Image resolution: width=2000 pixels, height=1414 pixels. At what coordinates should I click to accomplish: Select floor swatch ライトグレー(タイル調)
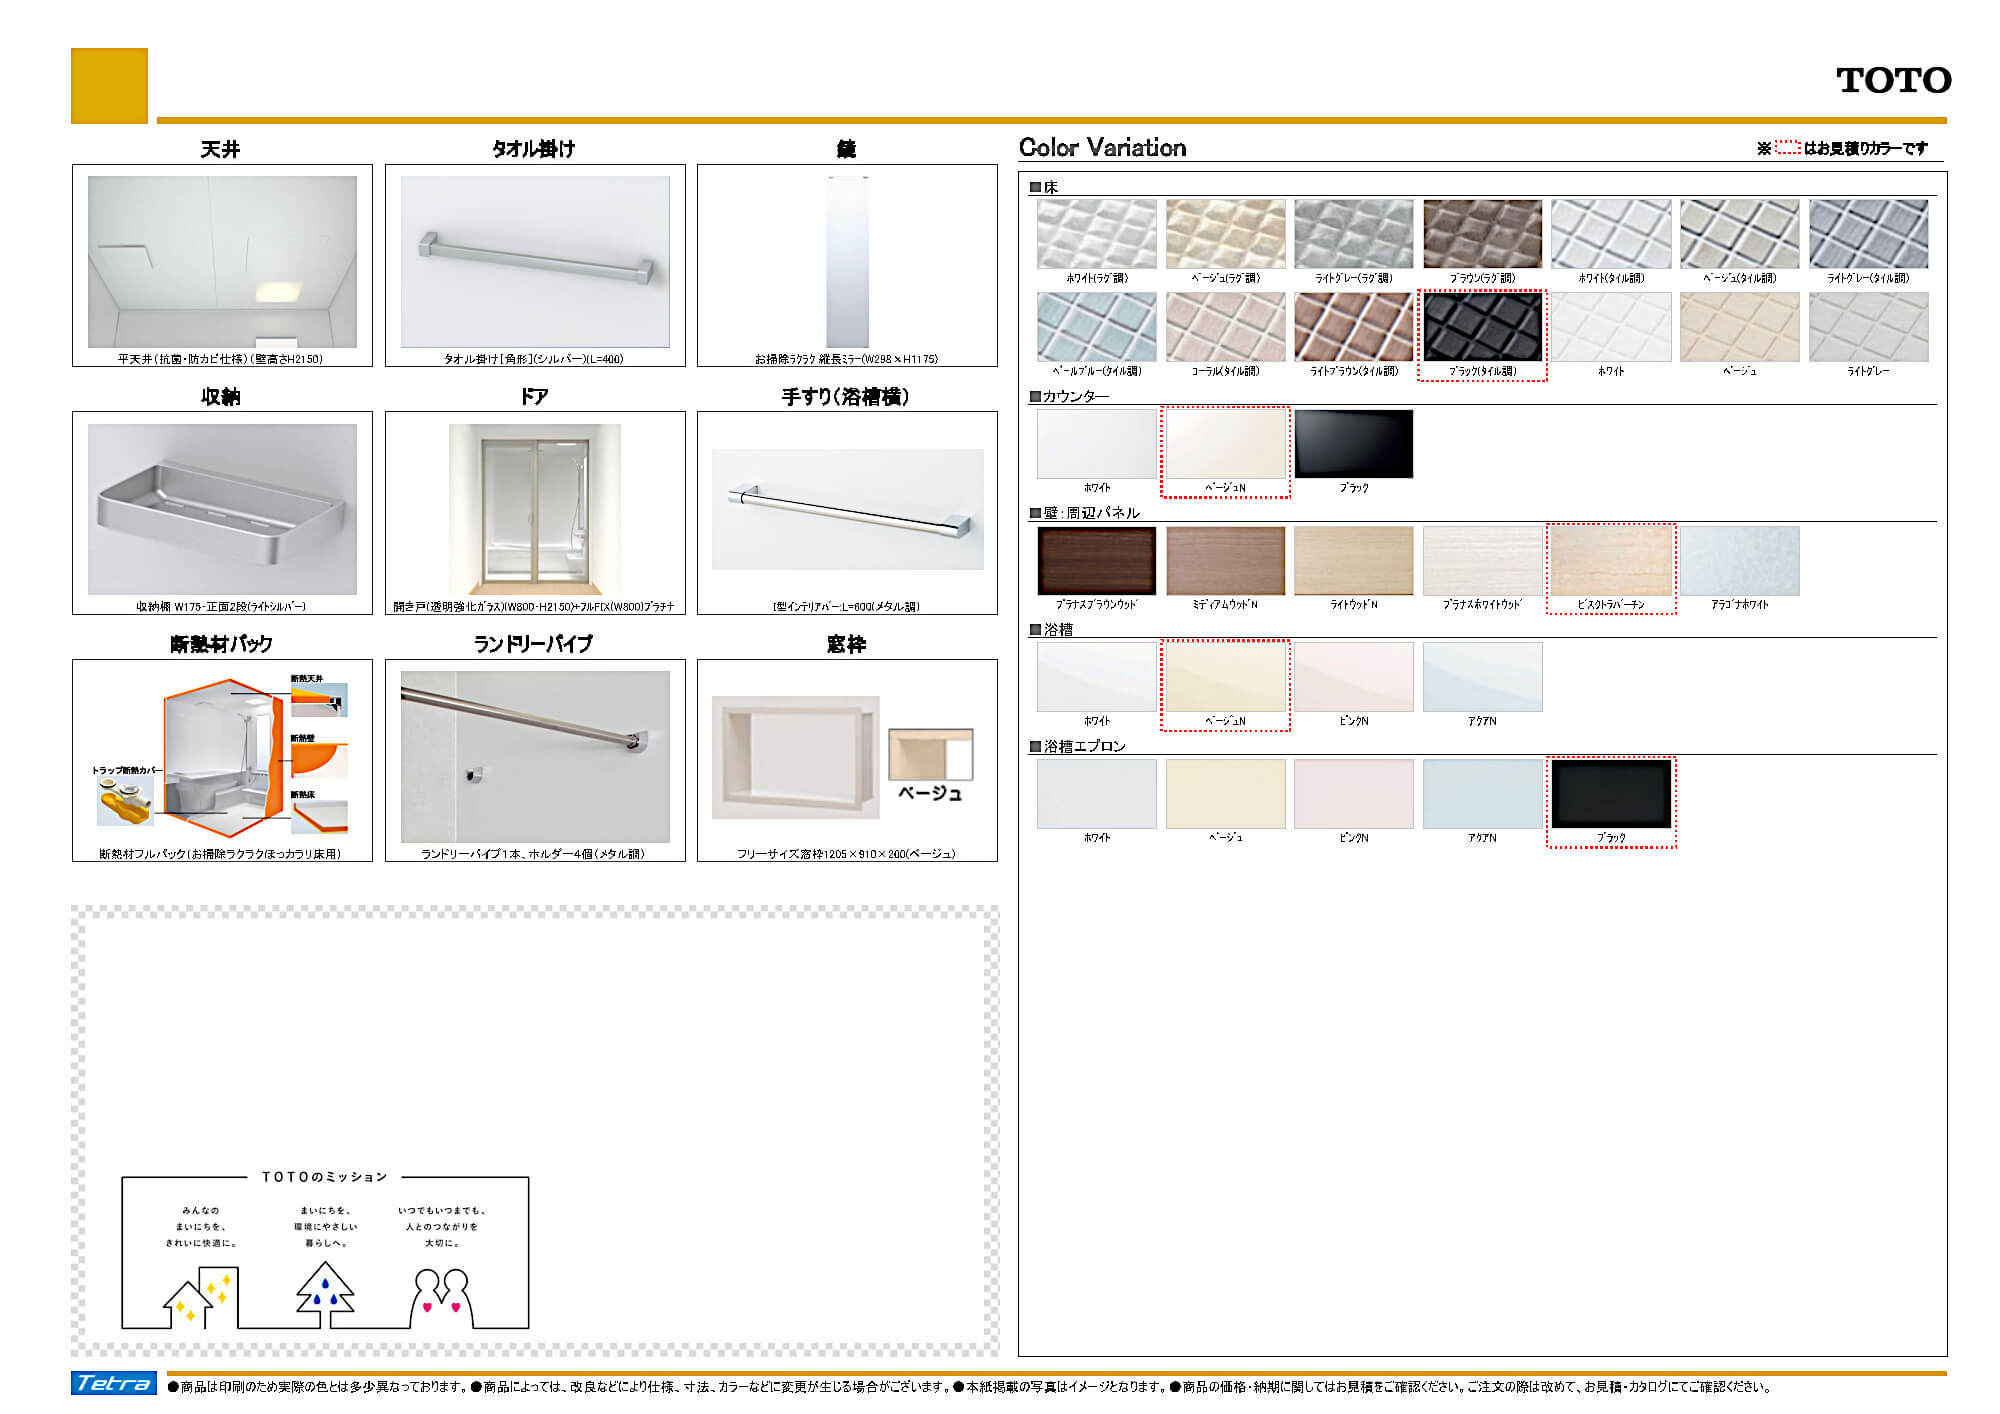coord(1868,234)
